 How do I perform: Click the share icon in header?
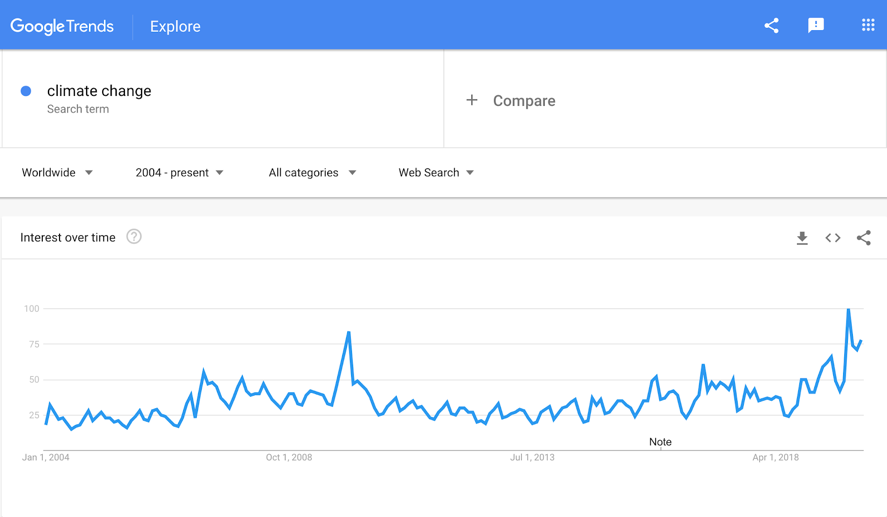[x=771, y=26]
